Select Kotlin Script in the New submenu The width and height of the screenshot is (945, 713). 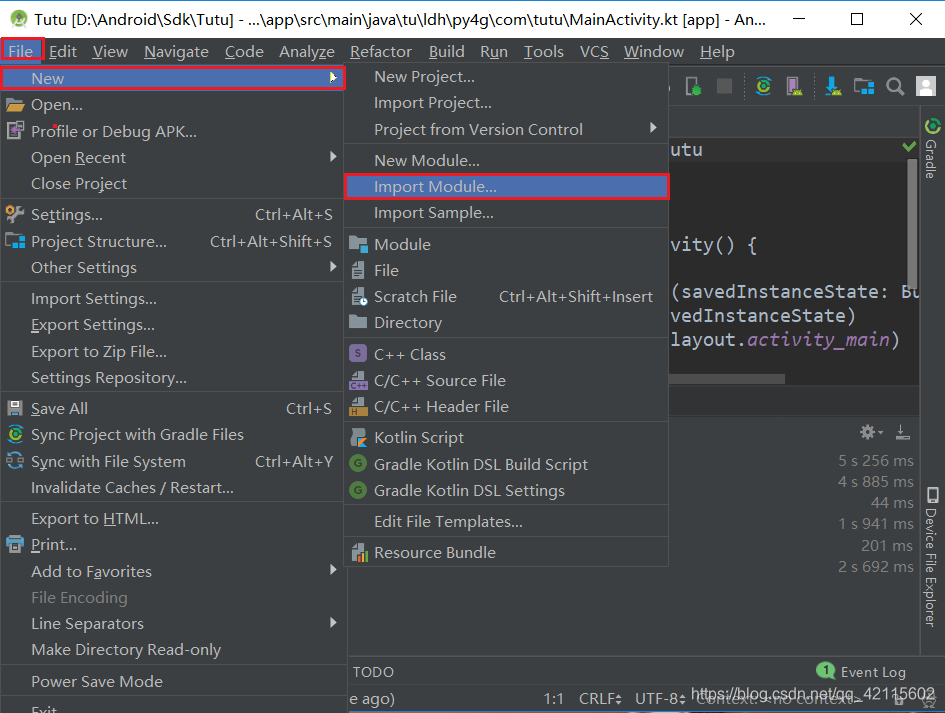[506, 438]
